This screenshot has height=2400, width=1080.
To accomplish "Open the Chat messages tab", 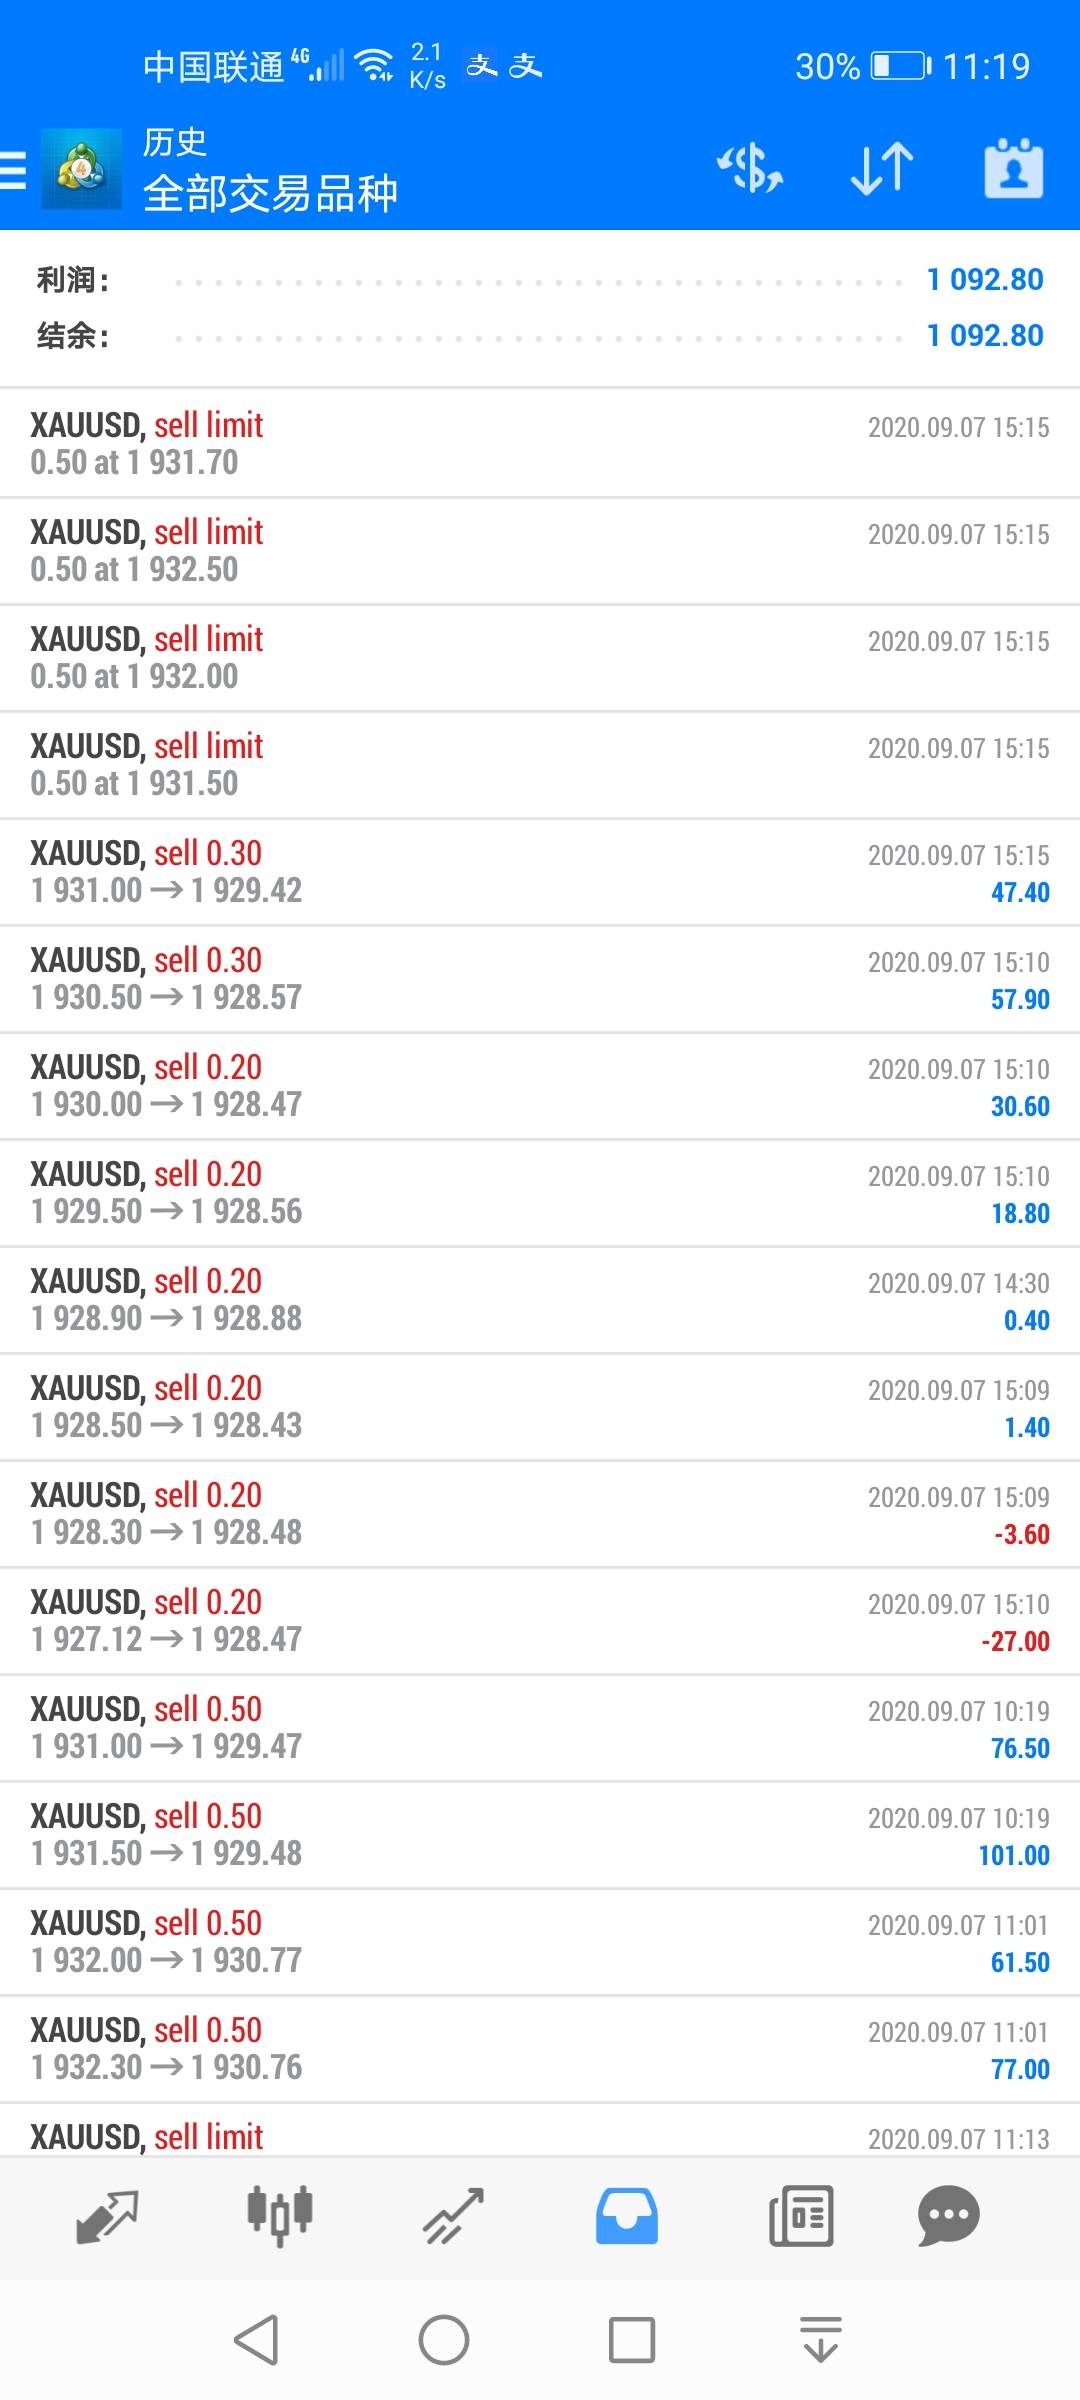I will pyautogui.click(x=948, y=2216).
